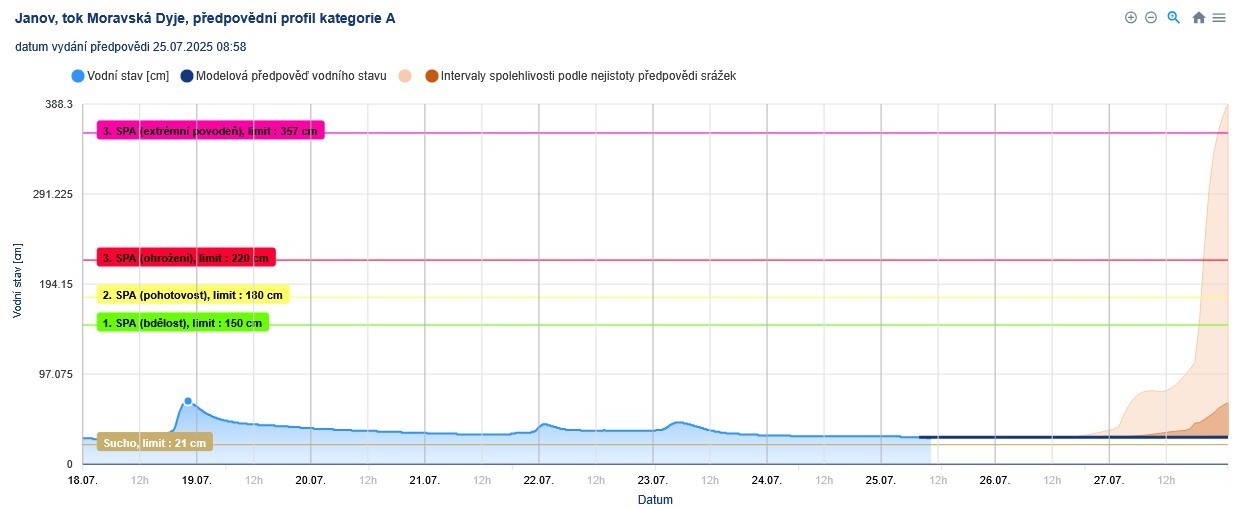This screenshot has width=1247, height=509.
Task: Click the '2. SPA (pohotovost)' yellow label
Action: tap(193, 295)
